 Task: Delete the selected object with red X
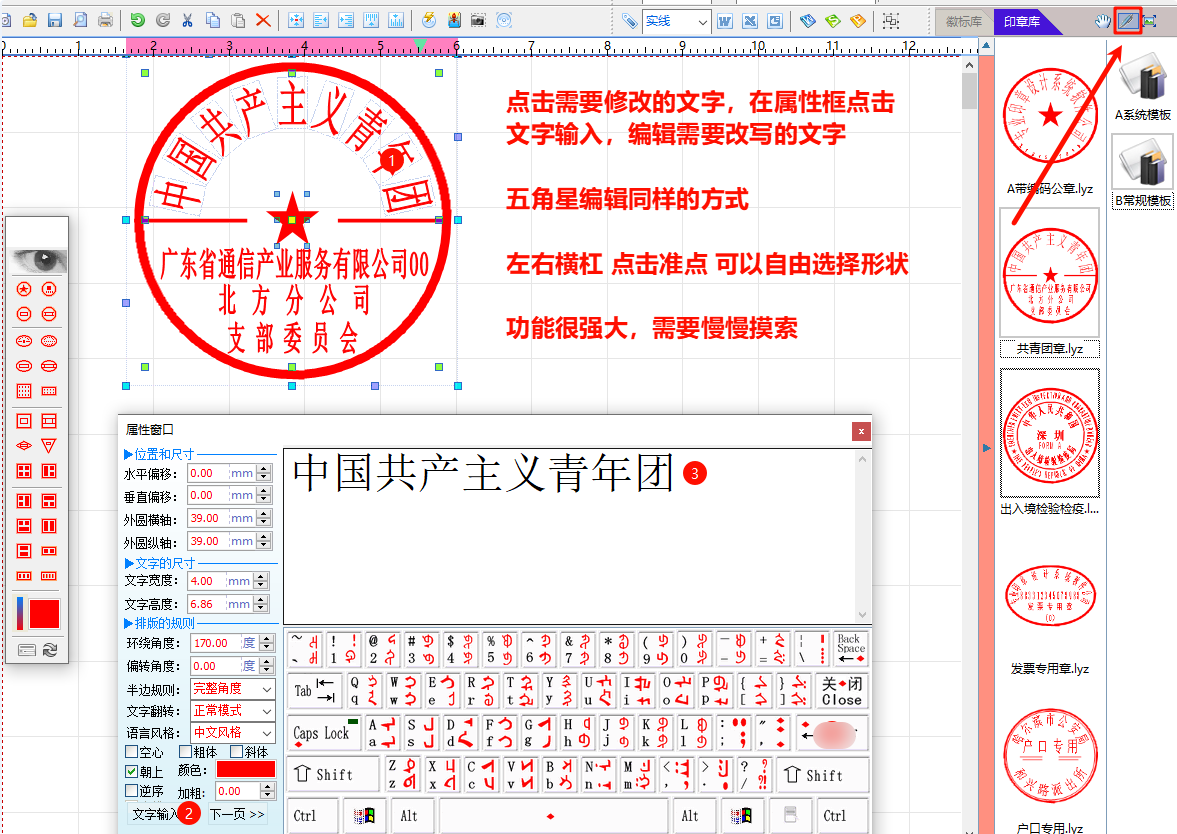coord(263,20)
